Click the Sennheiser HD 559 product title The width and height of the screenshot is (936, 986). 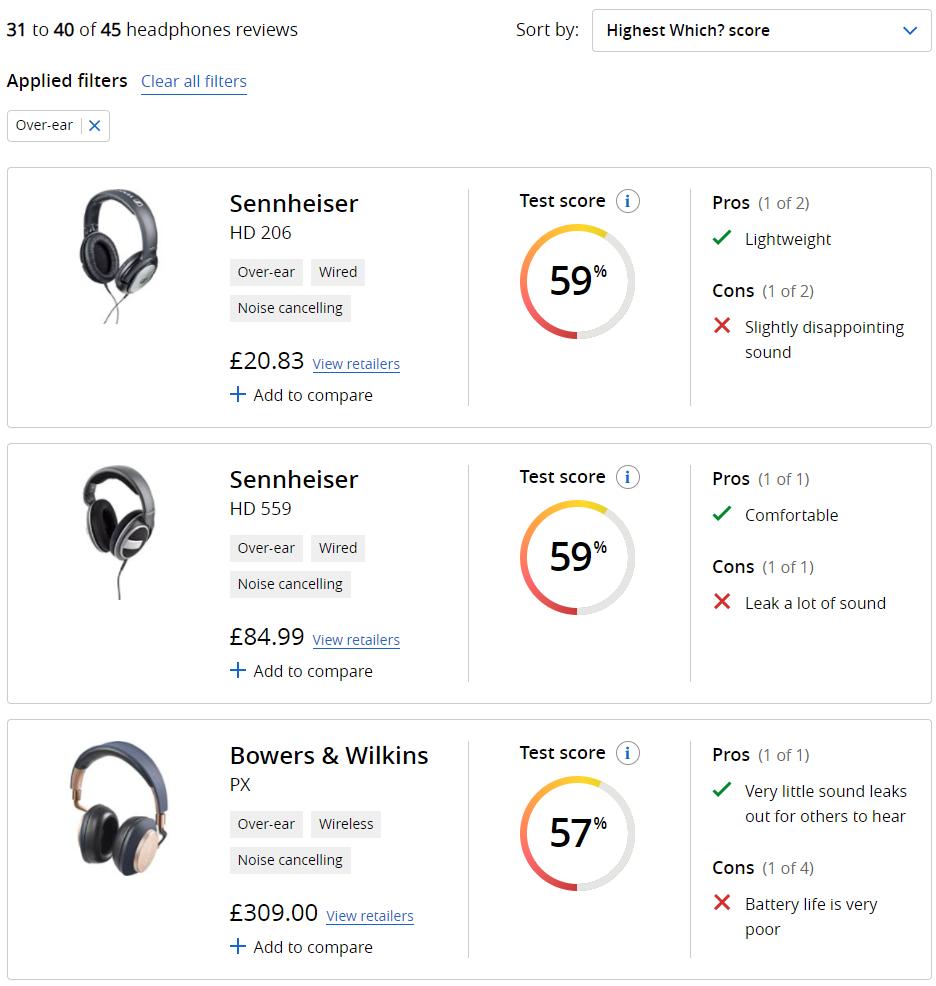coord(293,480)
